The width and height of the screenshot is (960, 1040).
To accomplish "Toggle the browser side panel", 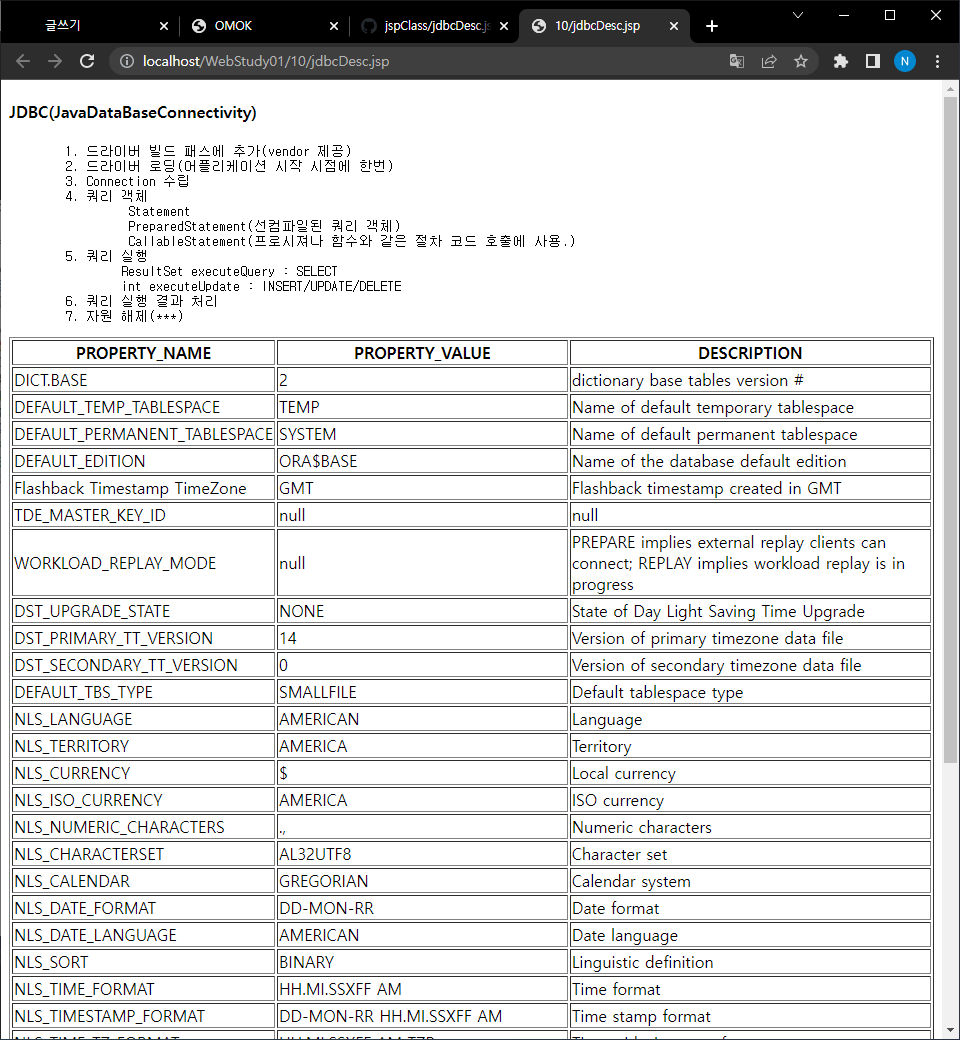I will coord(872,61).
